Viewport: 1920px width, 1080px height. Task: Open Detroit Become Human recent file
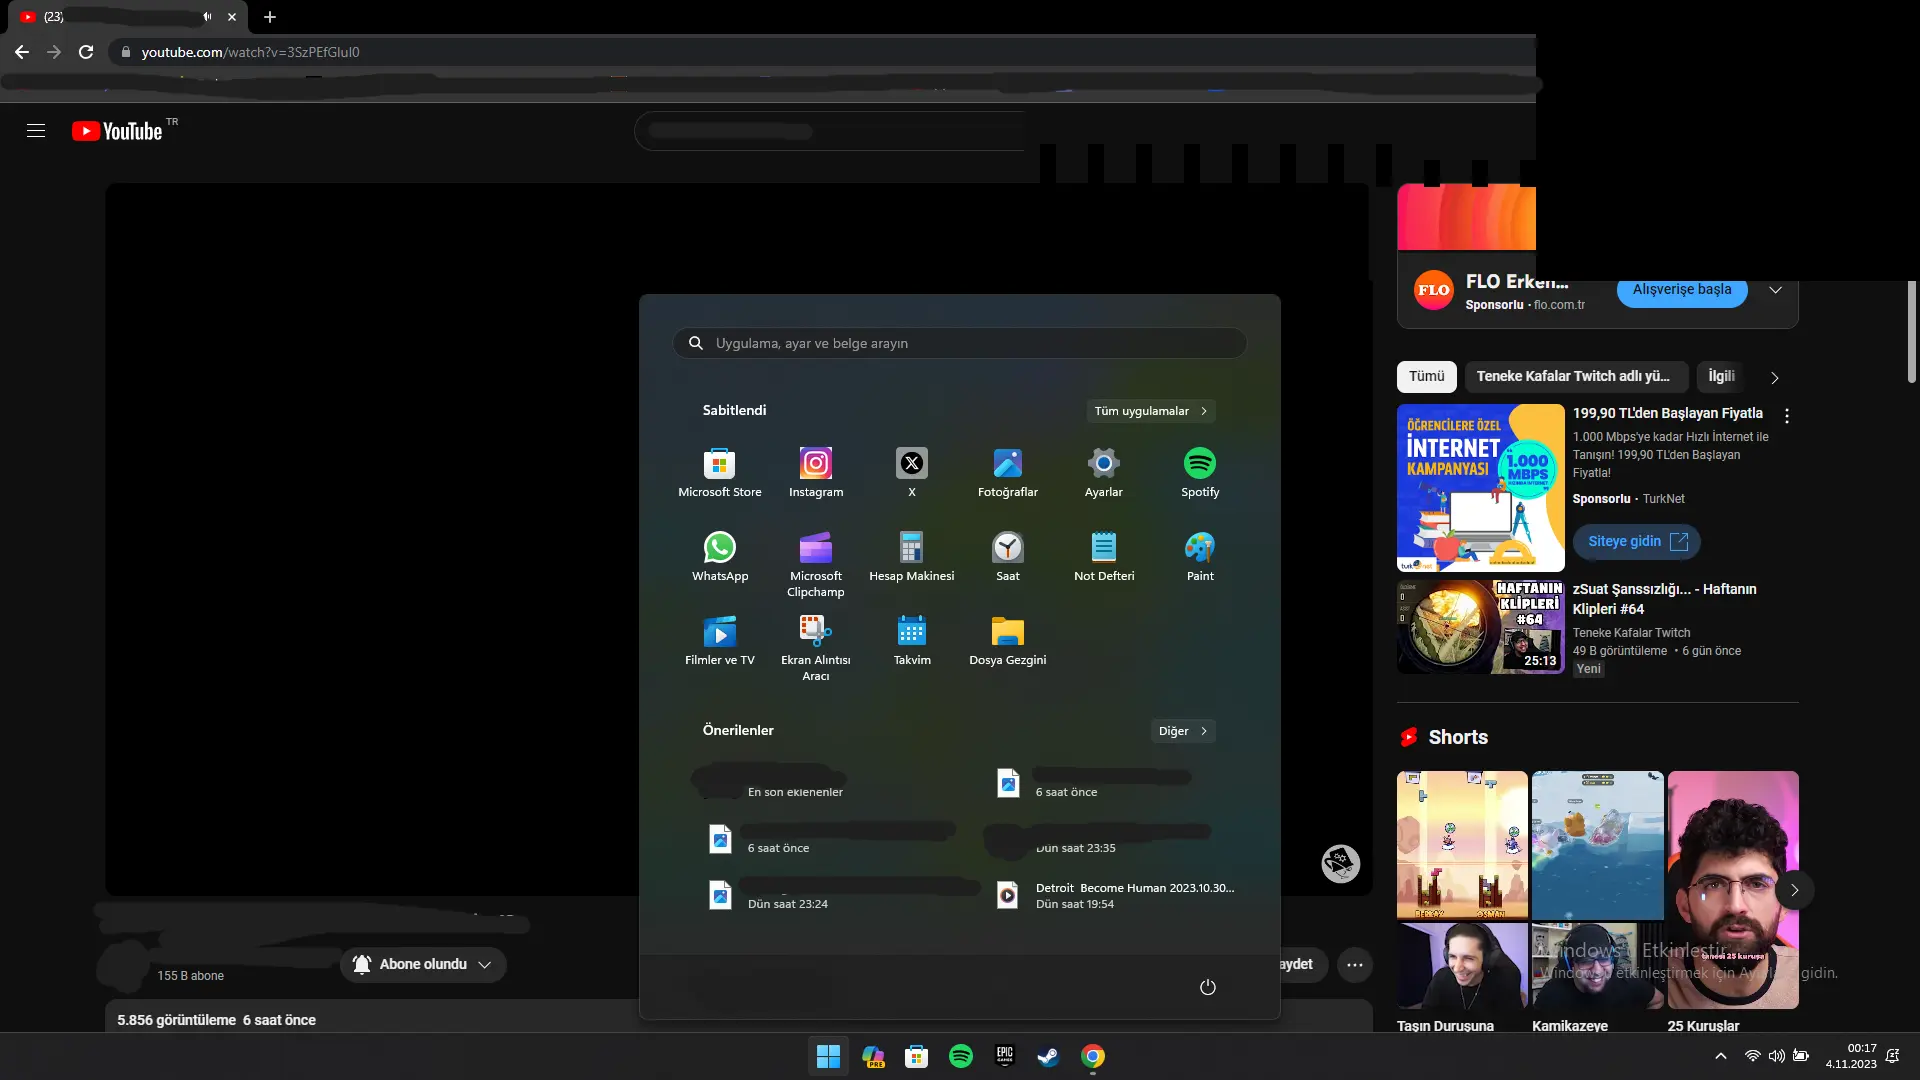click(x=1116, y=895)
